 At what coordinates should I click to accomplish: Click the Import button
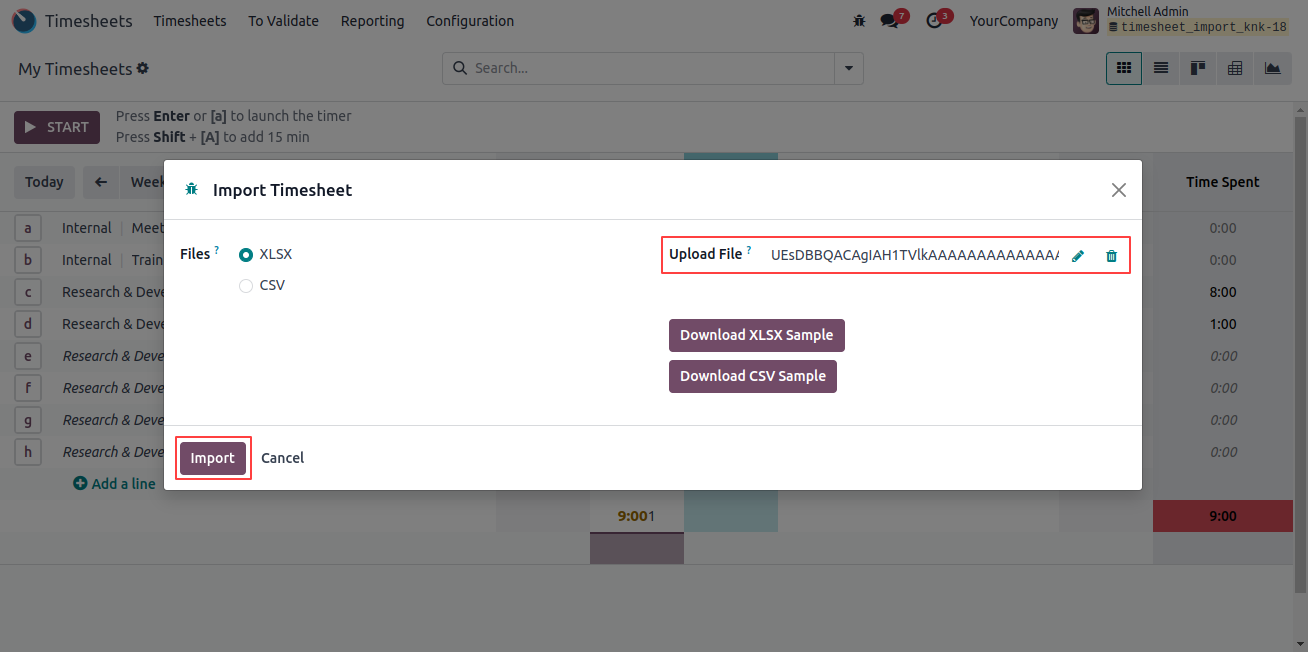click(x=212, y=458)
